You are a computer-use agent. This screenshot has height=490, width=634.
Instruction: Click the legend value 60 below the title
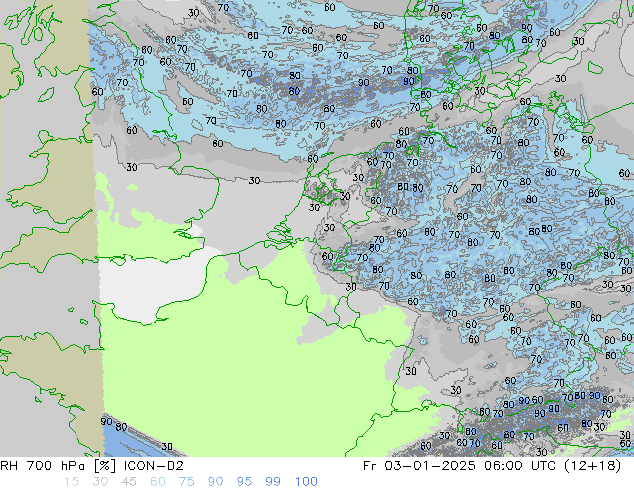[158, 482]
